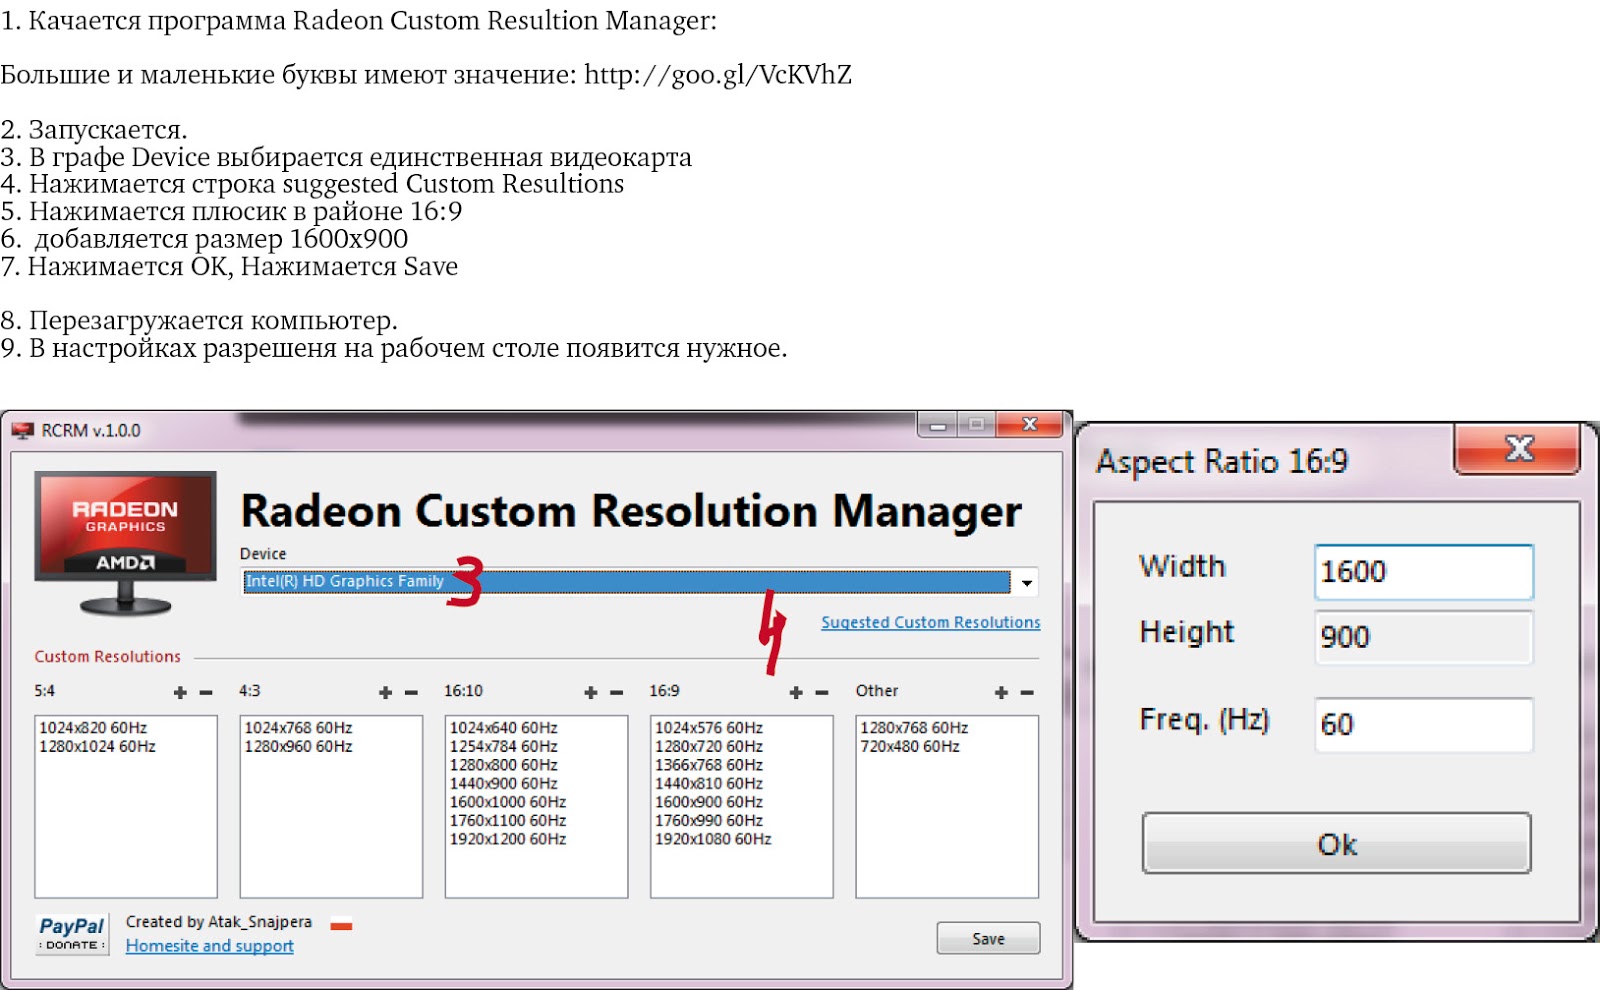
Task: Select 1280x800 60Hz entry
Action: tap(503, 765)
